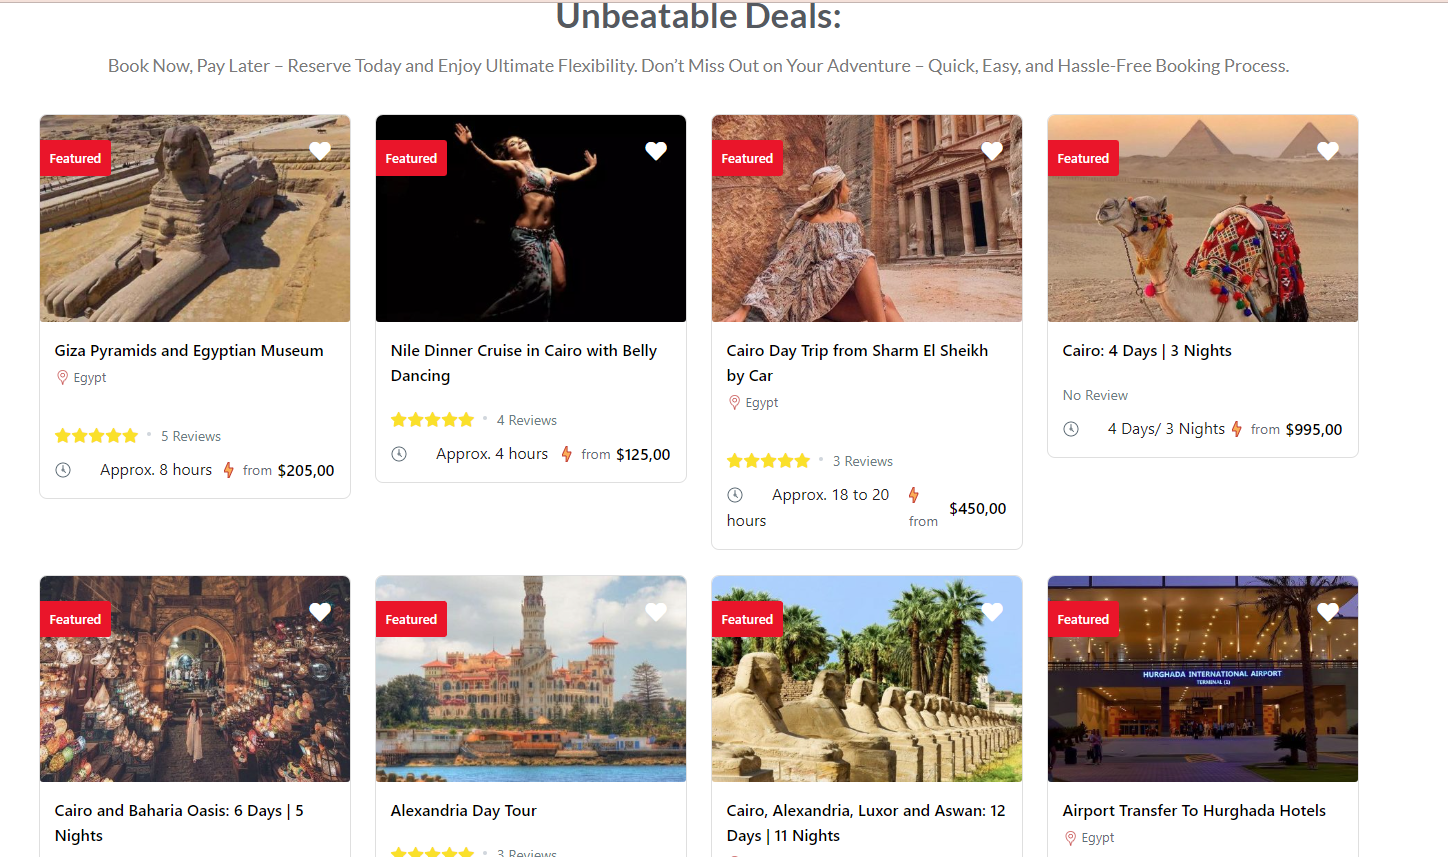The height and width of the screenshot is (857, 1448).
Task: Click heart on 12 Days Cairo-Aswan tour
Action: pos(992,612)
